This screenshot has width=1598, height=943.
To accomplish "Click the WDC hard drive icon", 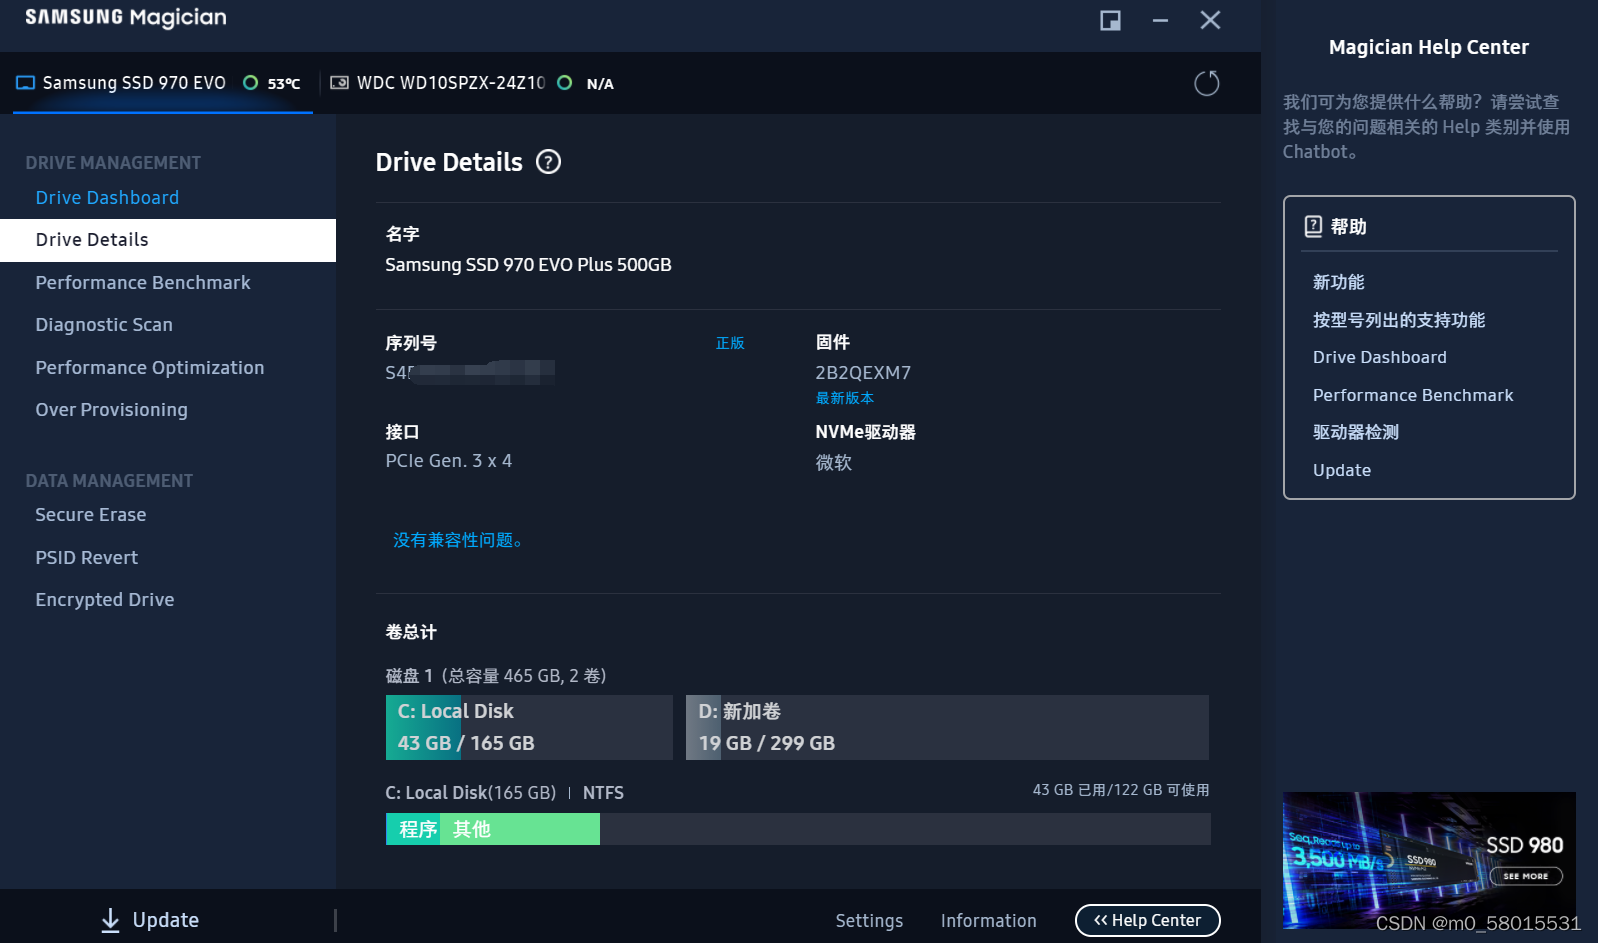I will pyautogui.click(x=340, y=83).
